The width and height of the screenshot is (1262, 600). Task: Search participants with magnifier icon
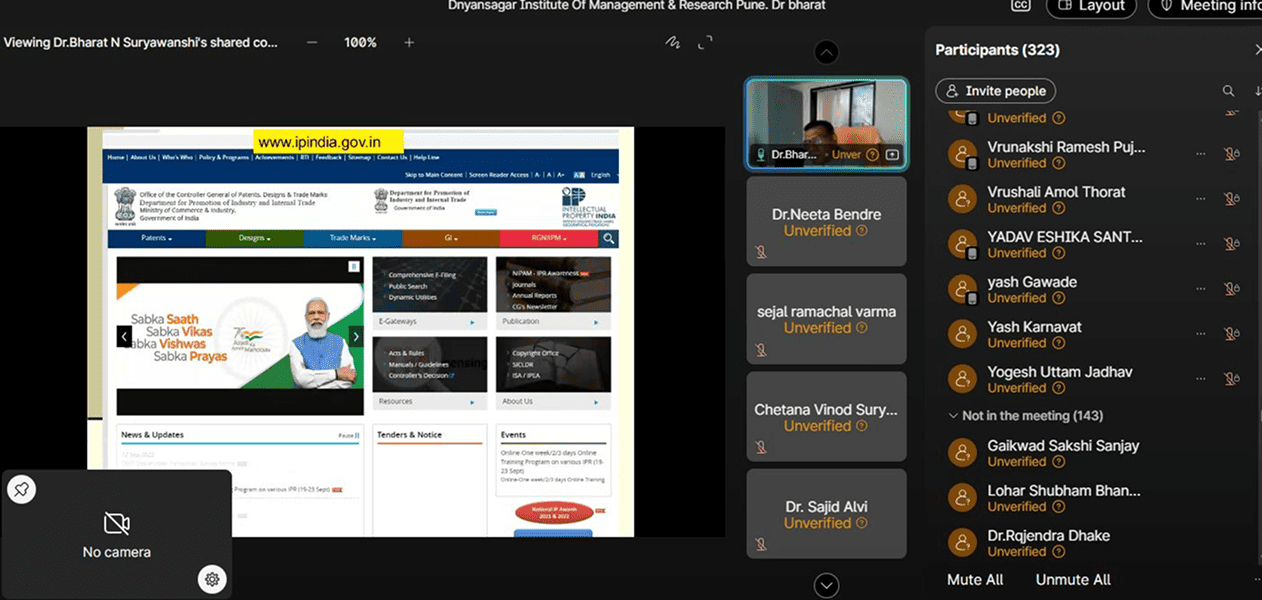pyautogui.click(x=1228, y=91)
